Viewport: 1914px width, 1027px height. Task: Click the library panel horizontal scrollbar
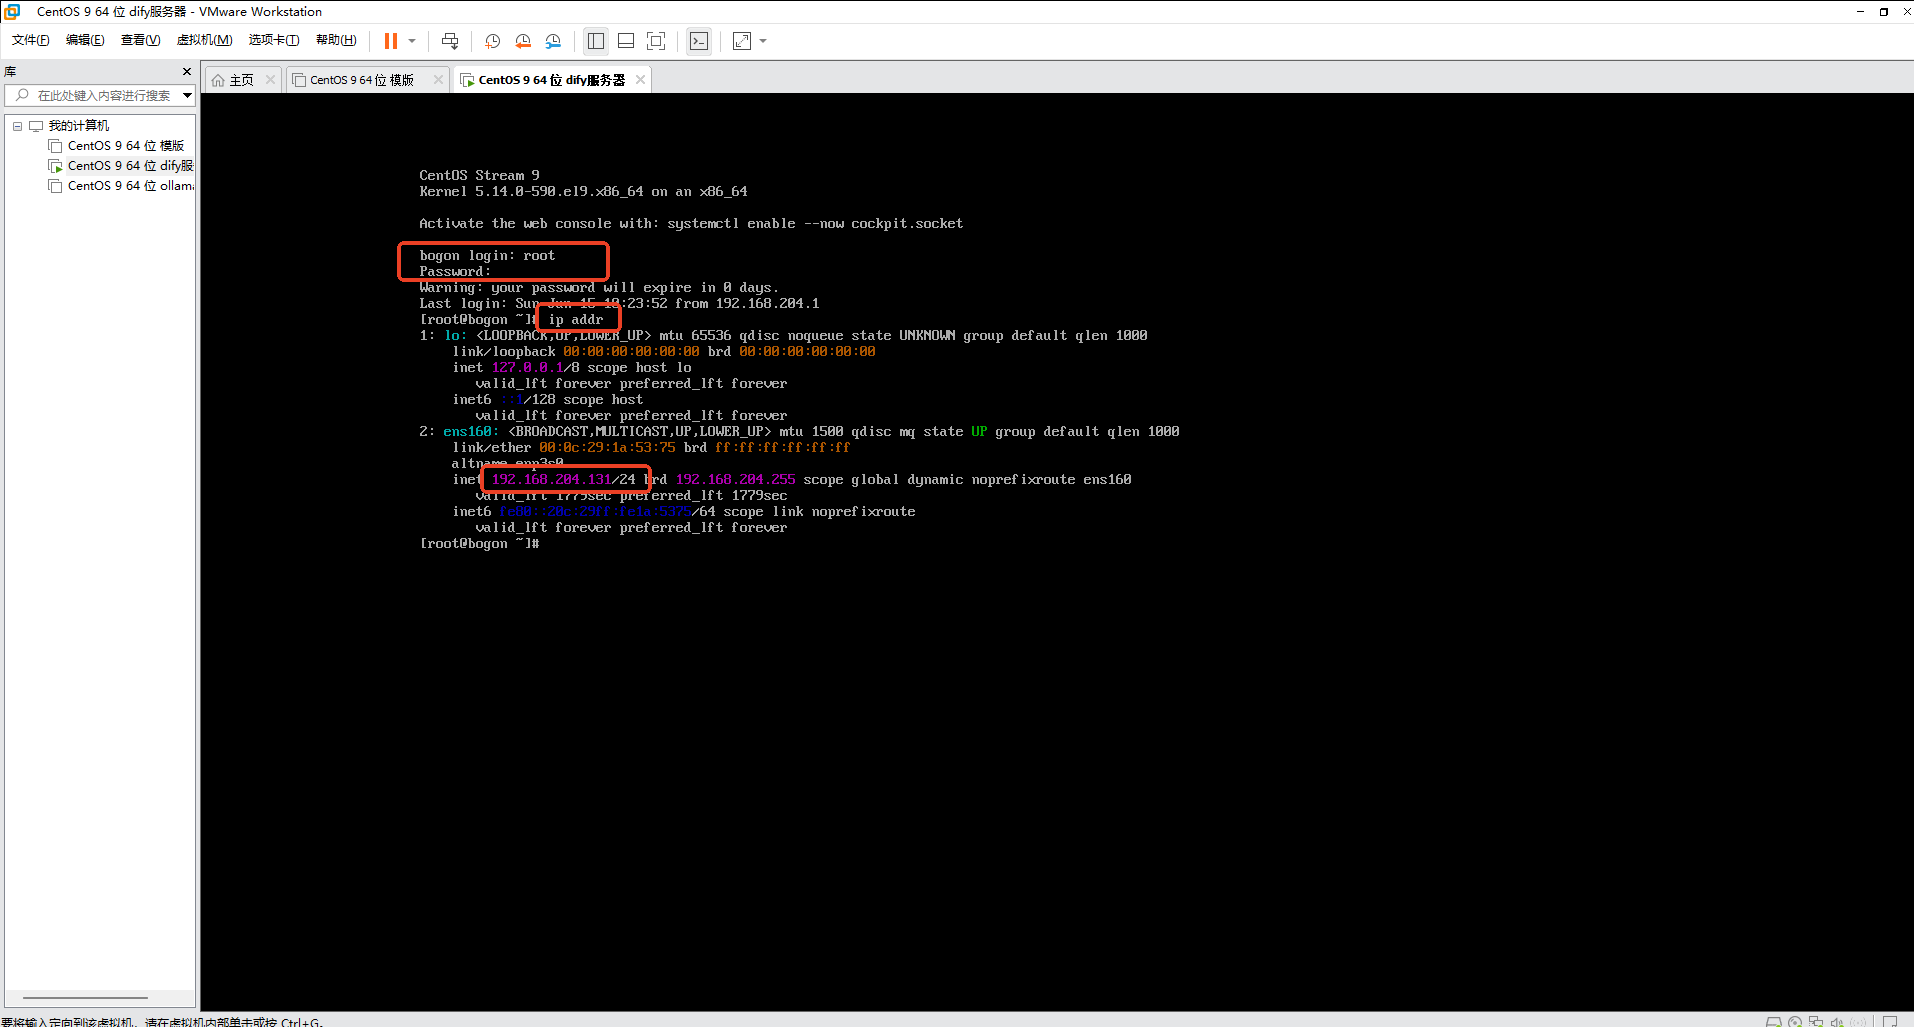point(86,997)
